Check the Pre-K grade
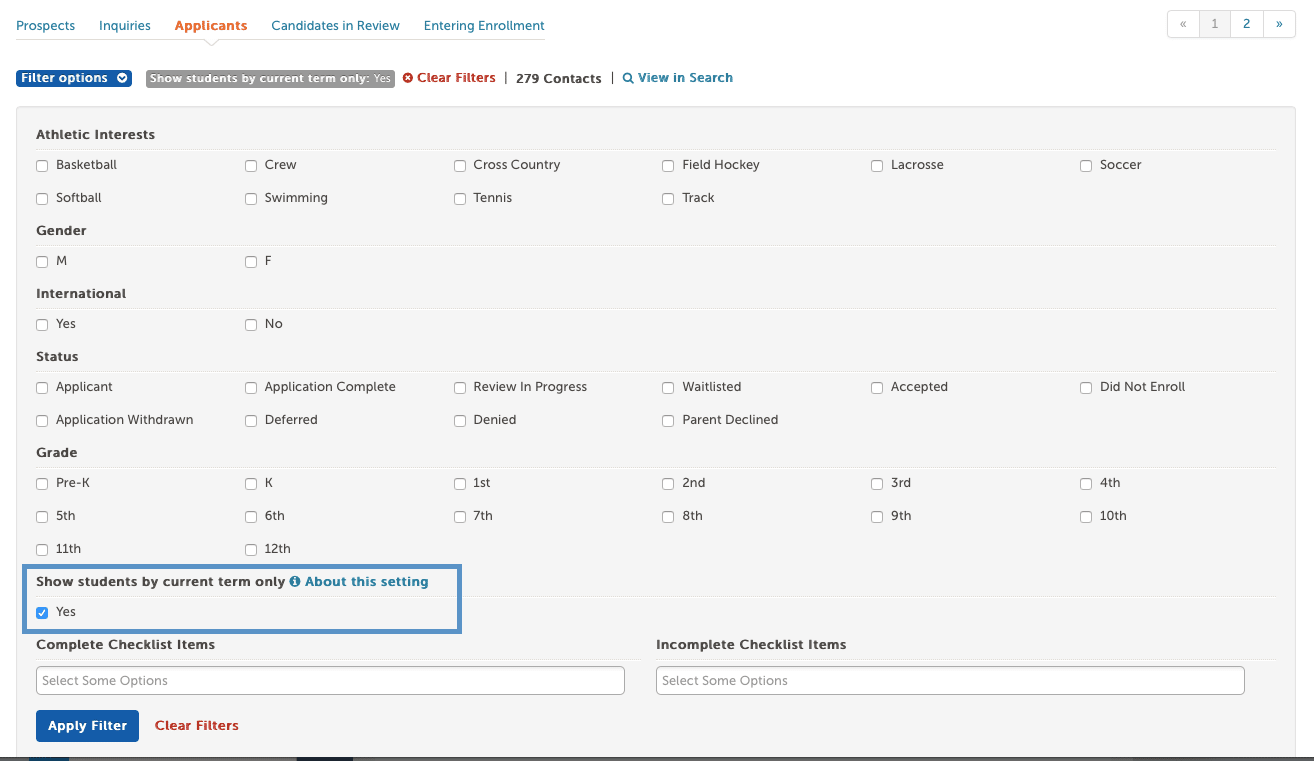Viewport: 1314px width, 761px height. coord(42,484)
